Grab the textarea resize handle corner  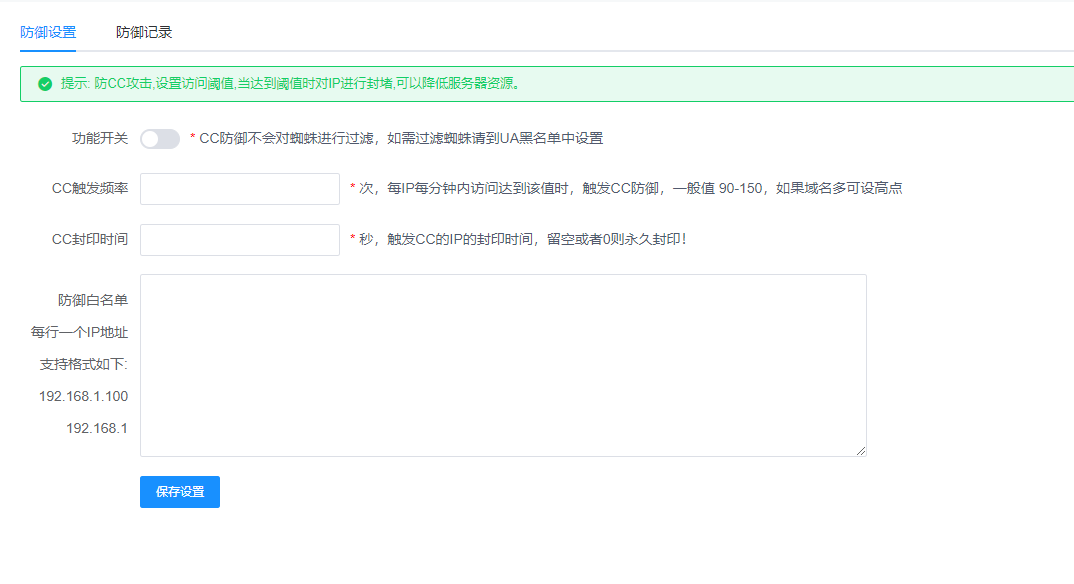(861, 450)
